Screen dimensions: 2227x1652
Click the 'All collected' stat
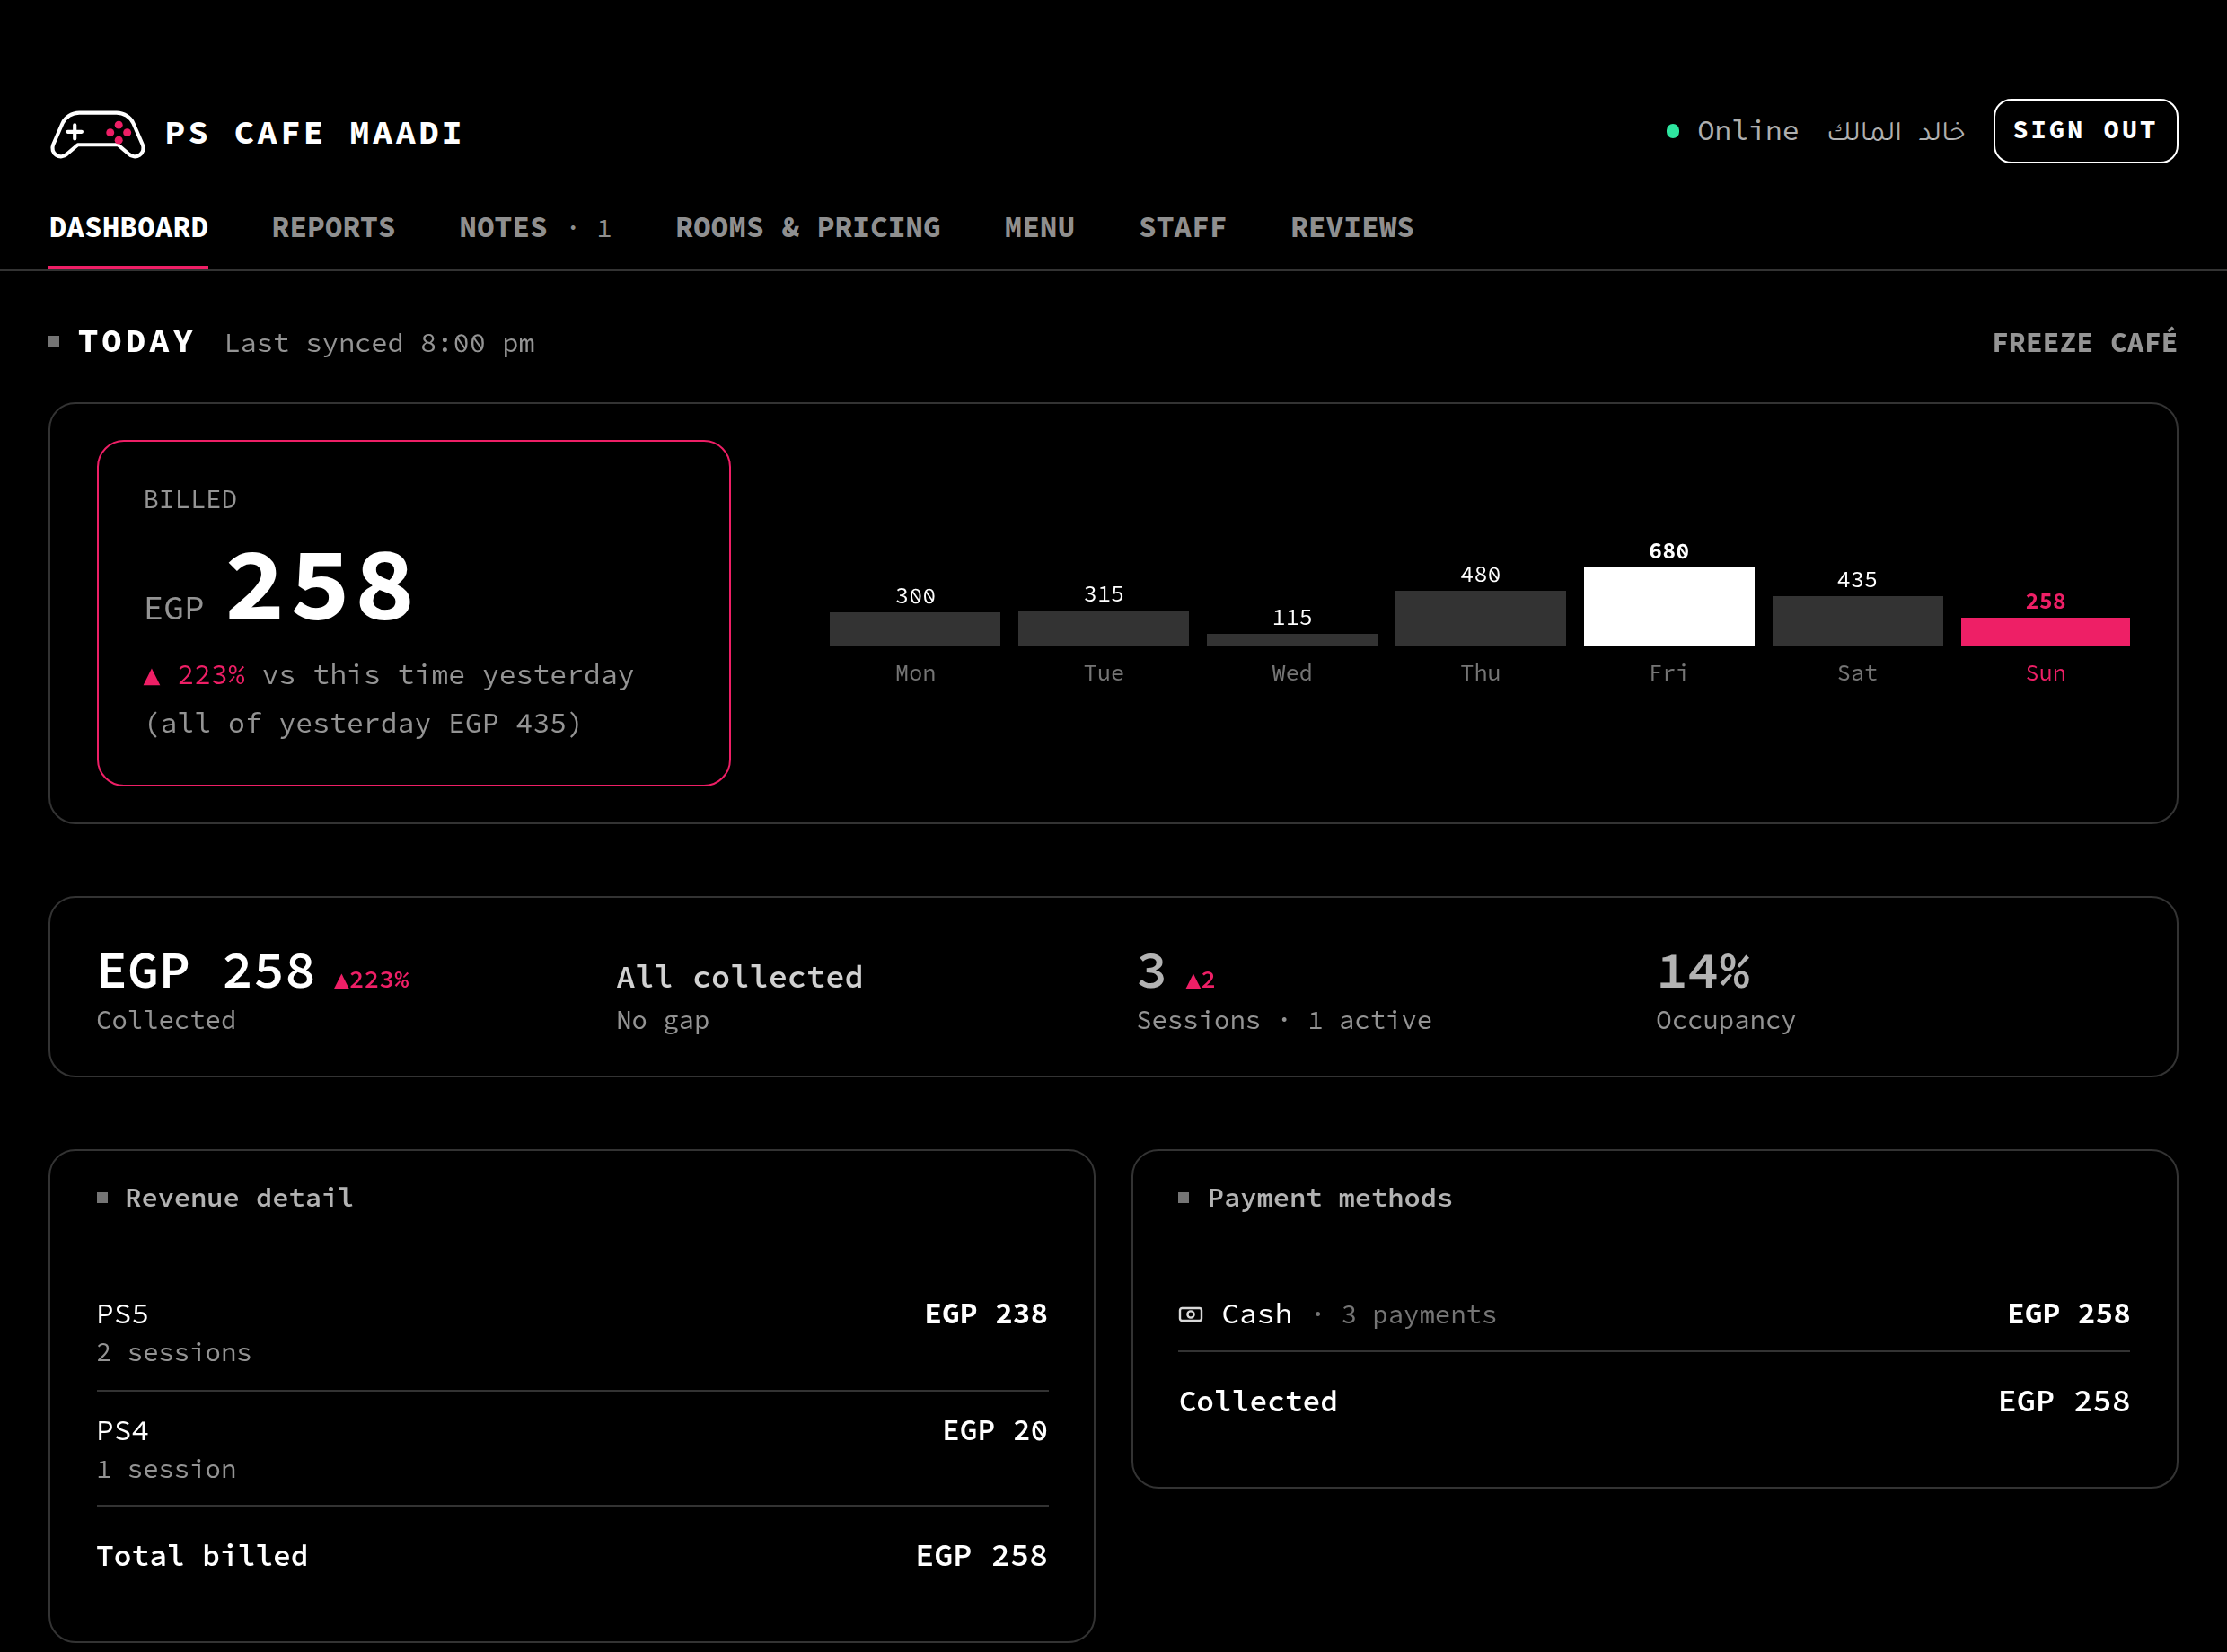[740, 977]
